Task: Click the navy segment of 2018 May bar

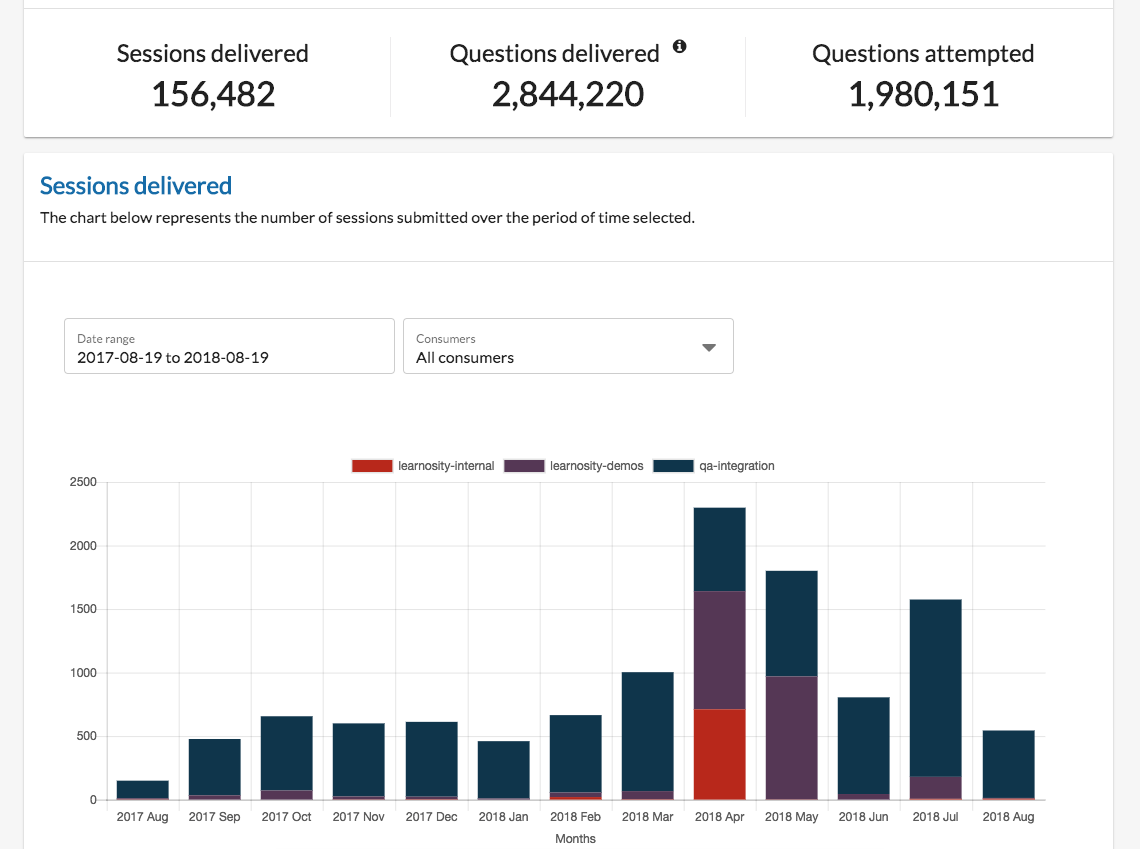Action: 791,624
